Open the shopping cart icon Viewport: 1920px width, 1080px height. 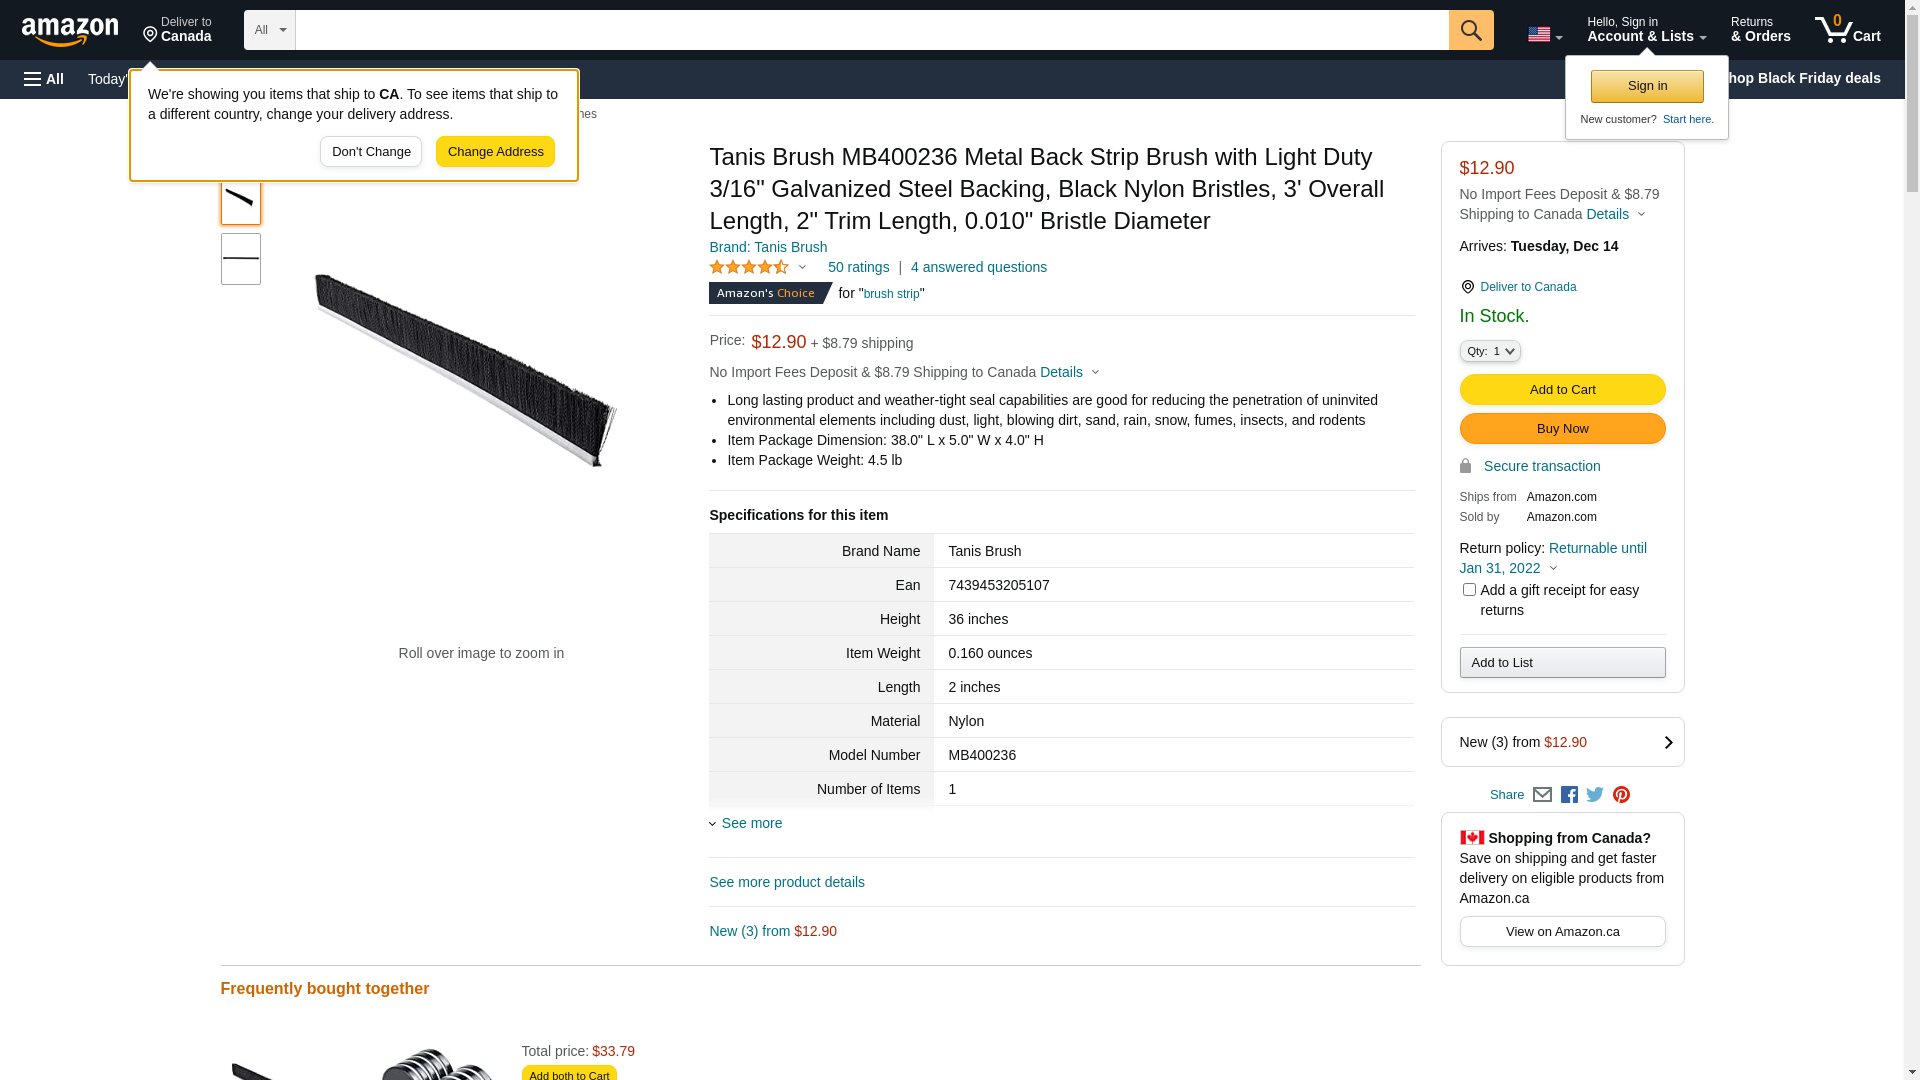click(x=1847, y=30)
